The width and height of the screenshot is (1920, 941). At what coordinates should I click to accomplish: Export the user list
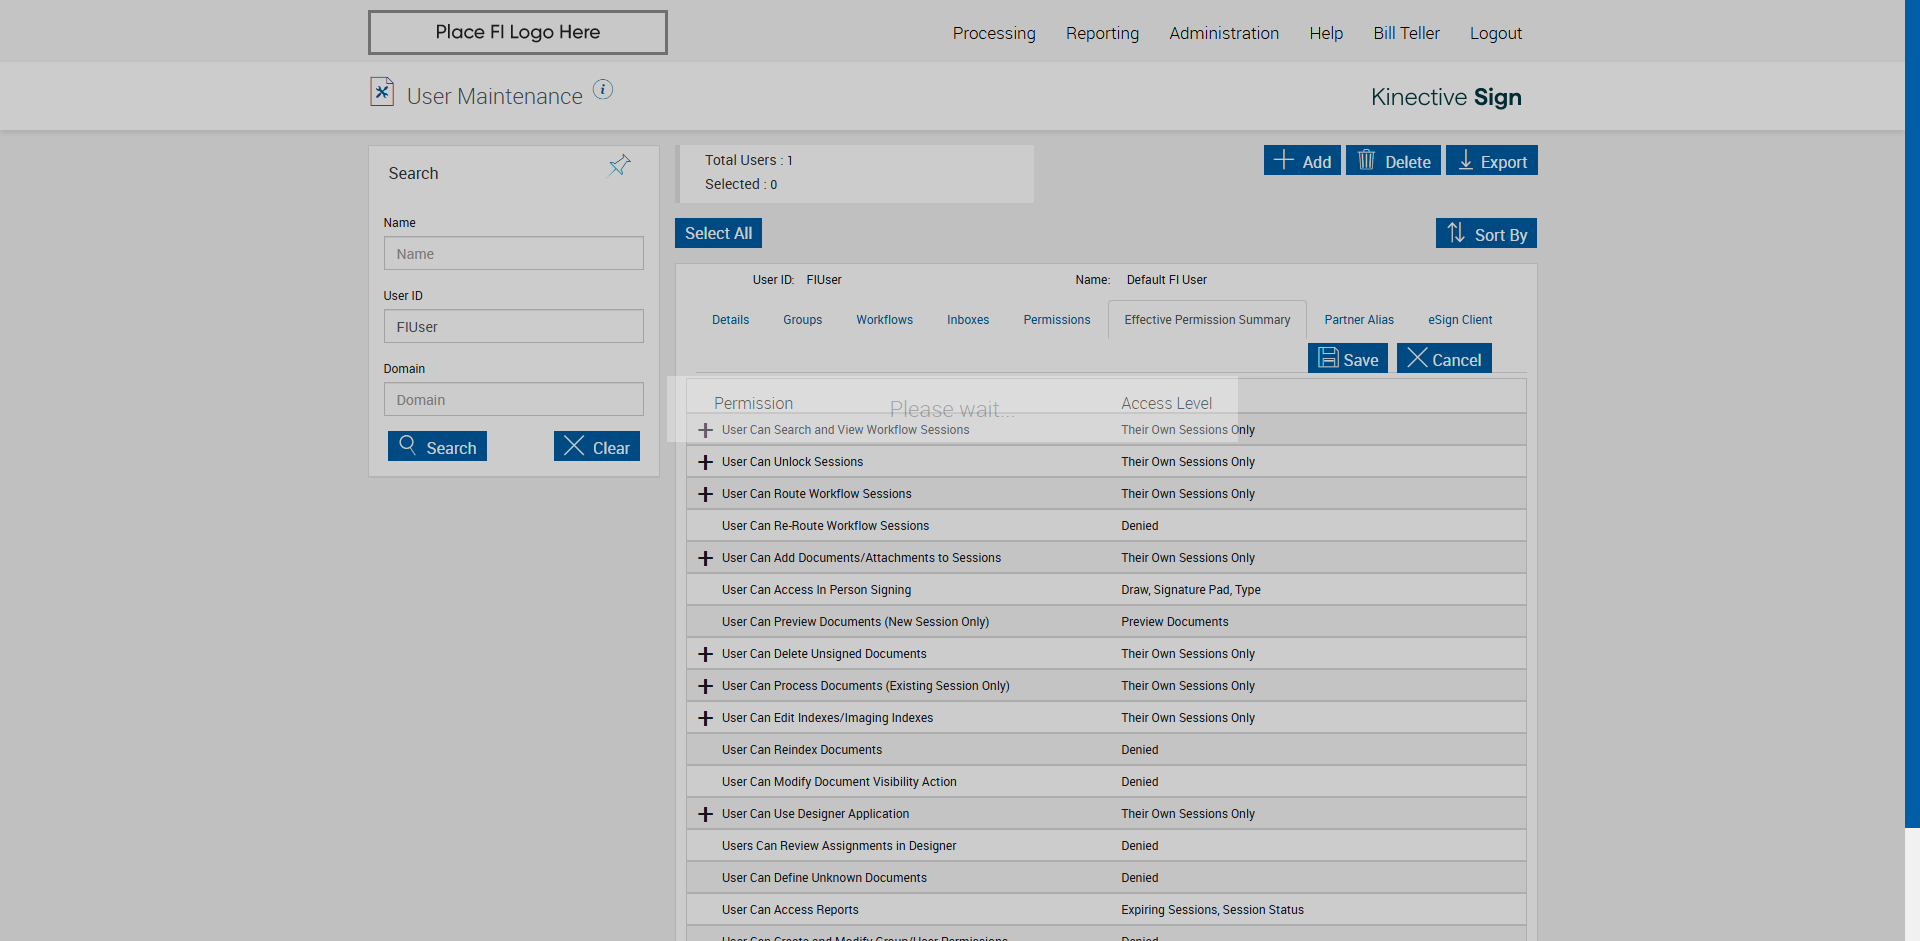pos(1492,160)
